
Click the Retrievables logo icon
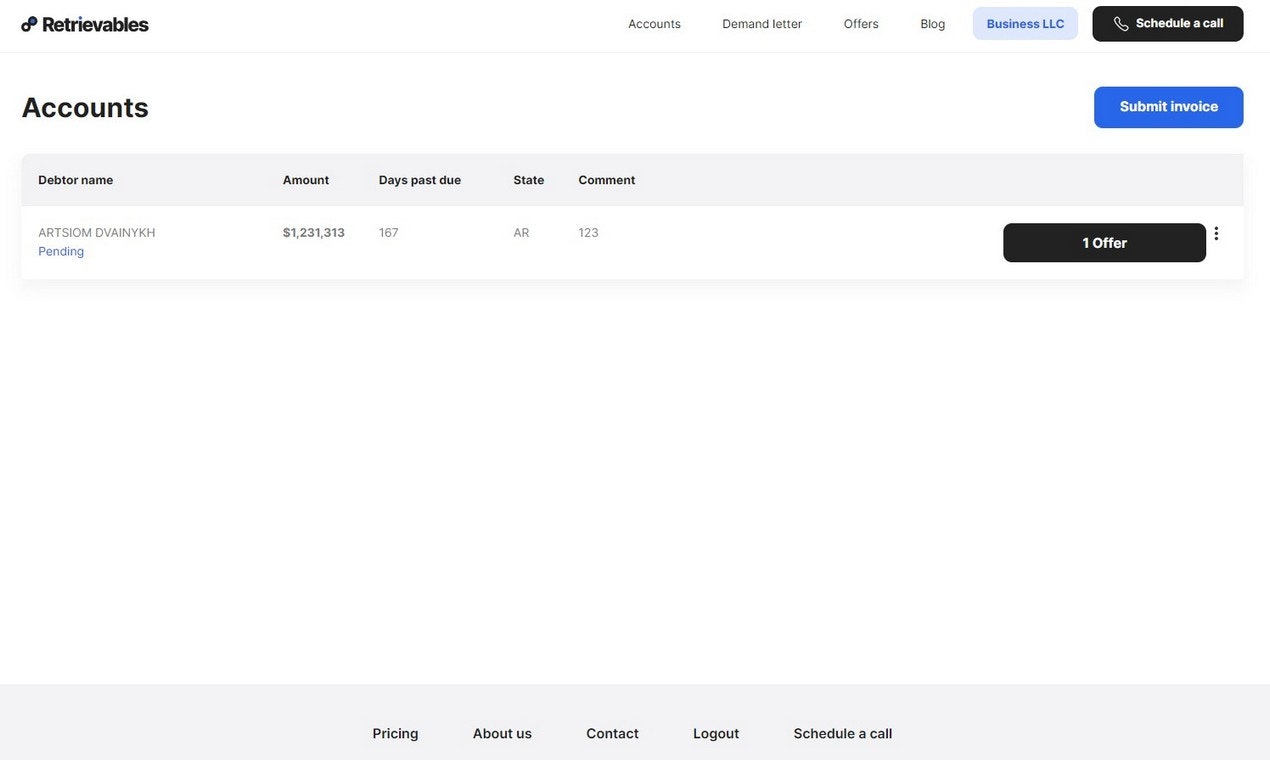pyautogui.click(x=29, y=24)
